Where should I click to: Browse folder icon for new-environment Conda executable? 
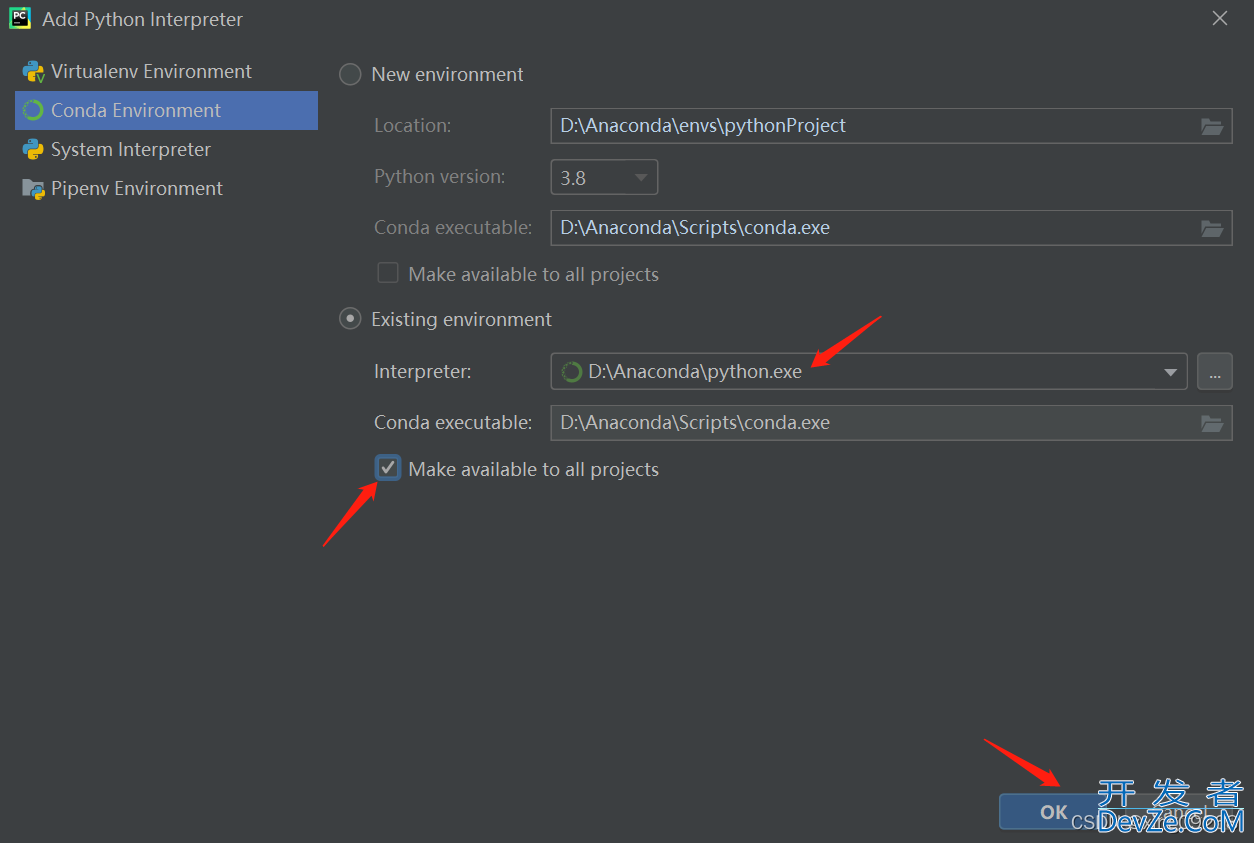point(1212,228)
